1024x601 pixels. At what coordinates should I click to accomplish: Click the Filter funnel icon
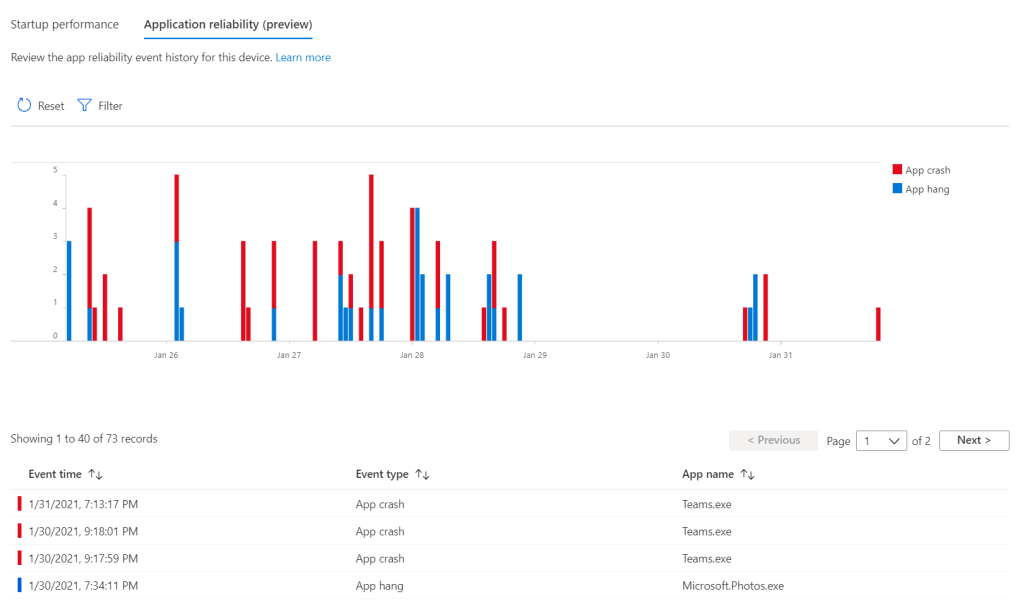(85, 105)
